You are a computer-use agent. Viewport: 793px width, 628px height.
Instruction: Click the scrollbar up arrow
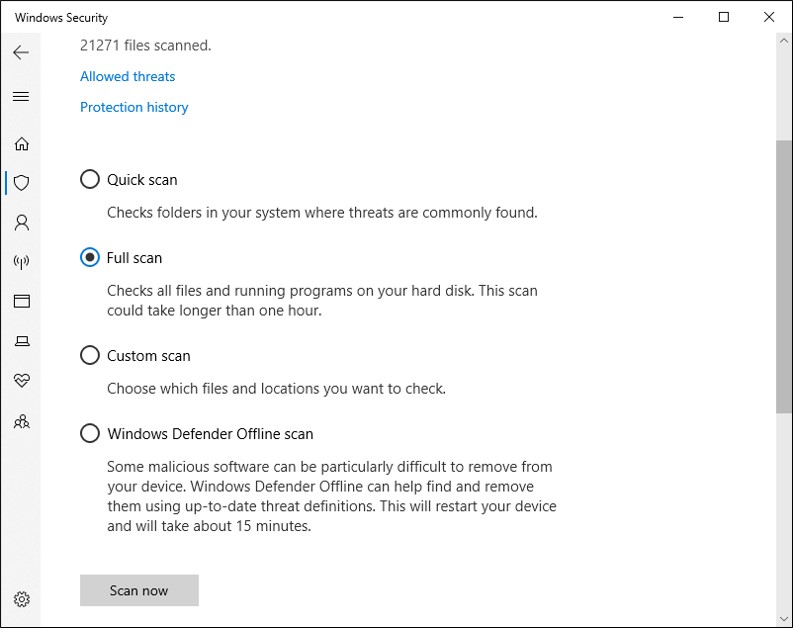pos(784,40)
